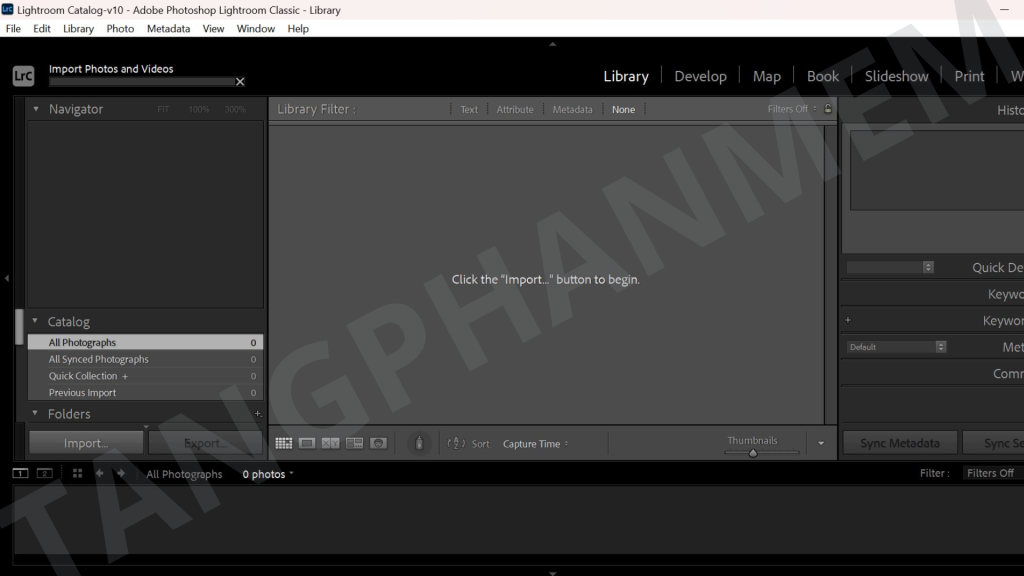Screen dimensions: 1024x576
Task: Switch to Loupe view
Action: [x=307, y=443]
